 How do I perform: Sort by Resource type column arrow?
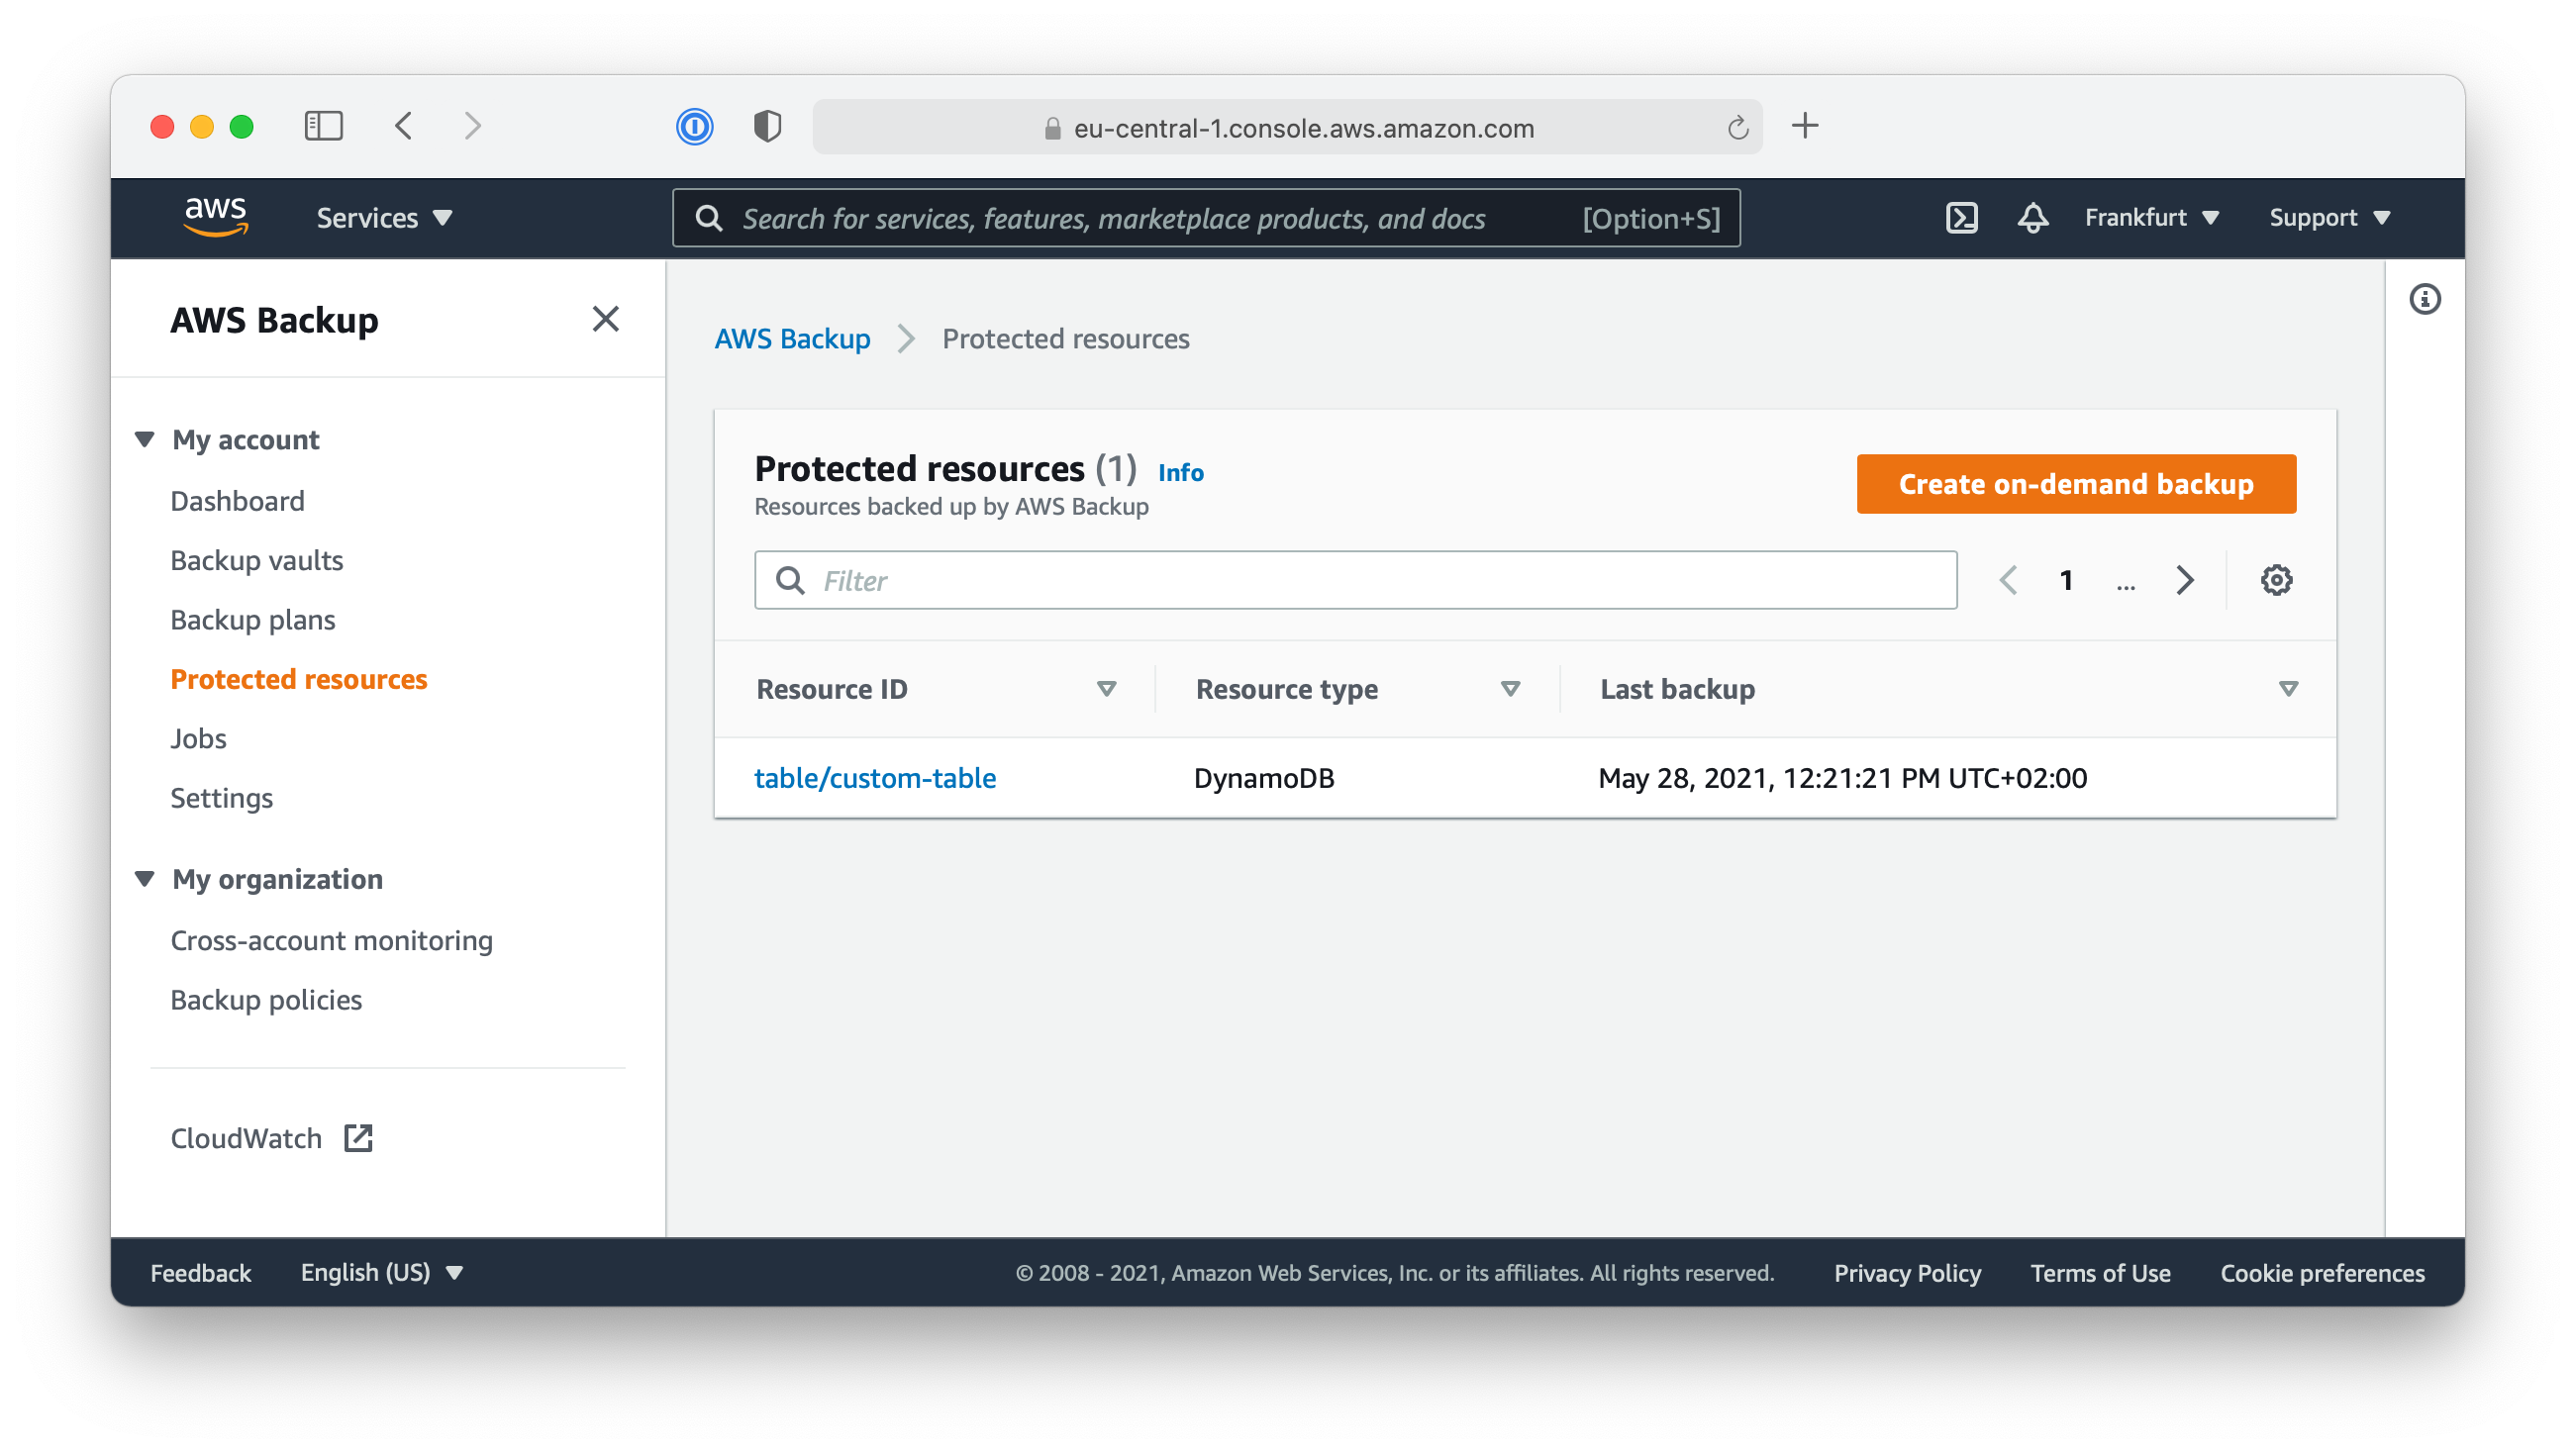(x=1510, y=689)
